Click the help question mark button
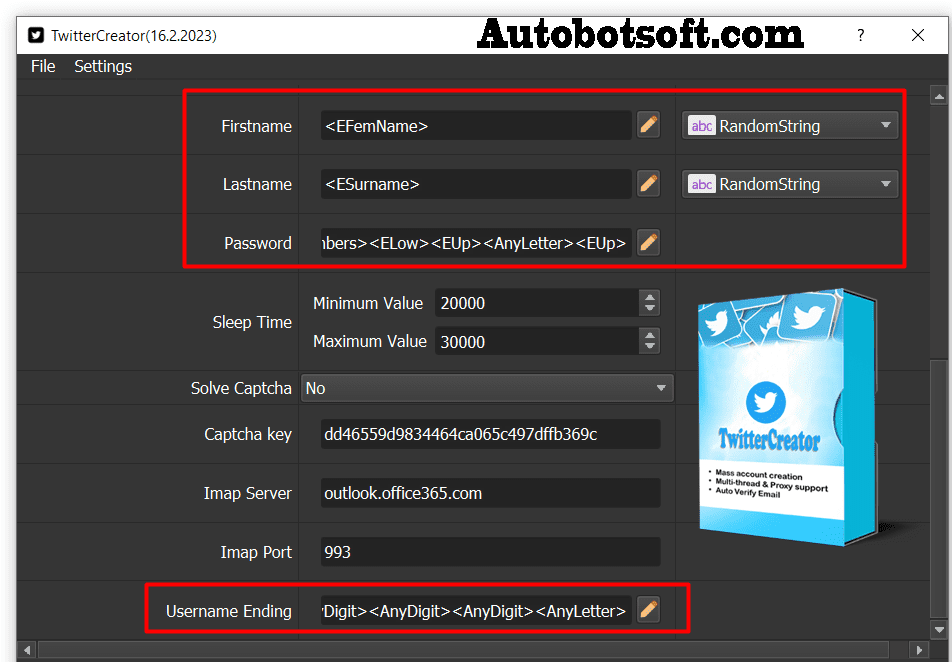This screenshot has height=662, width=952. pyautogui.click(x=860, y=35)
